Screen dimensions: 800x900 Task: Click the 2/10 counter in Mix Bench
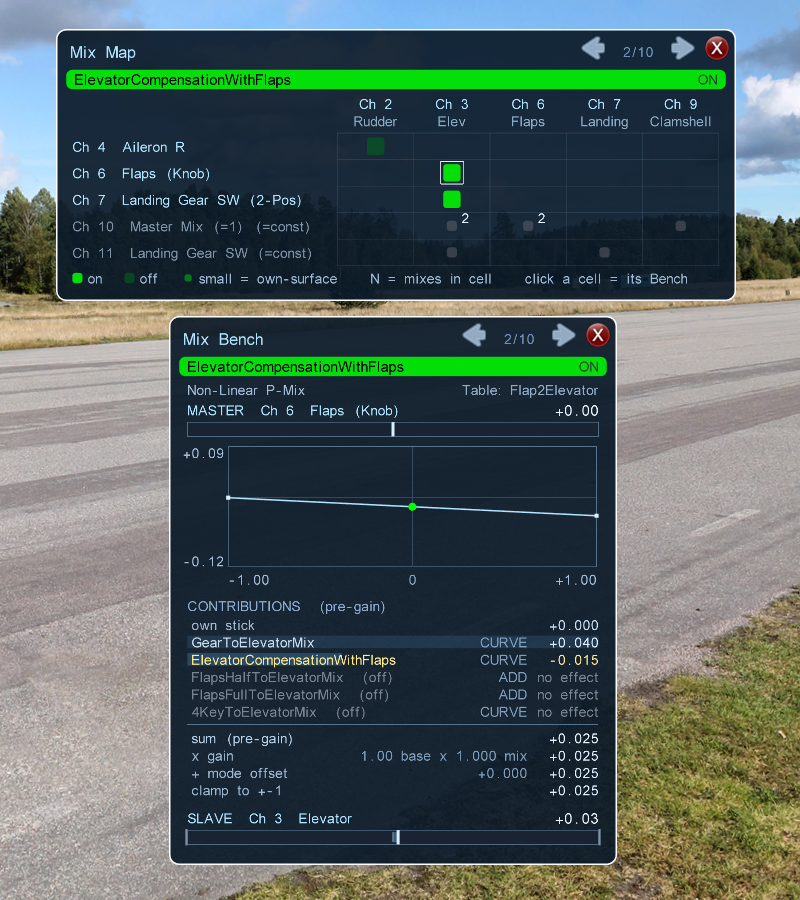[x=519, y=339]
